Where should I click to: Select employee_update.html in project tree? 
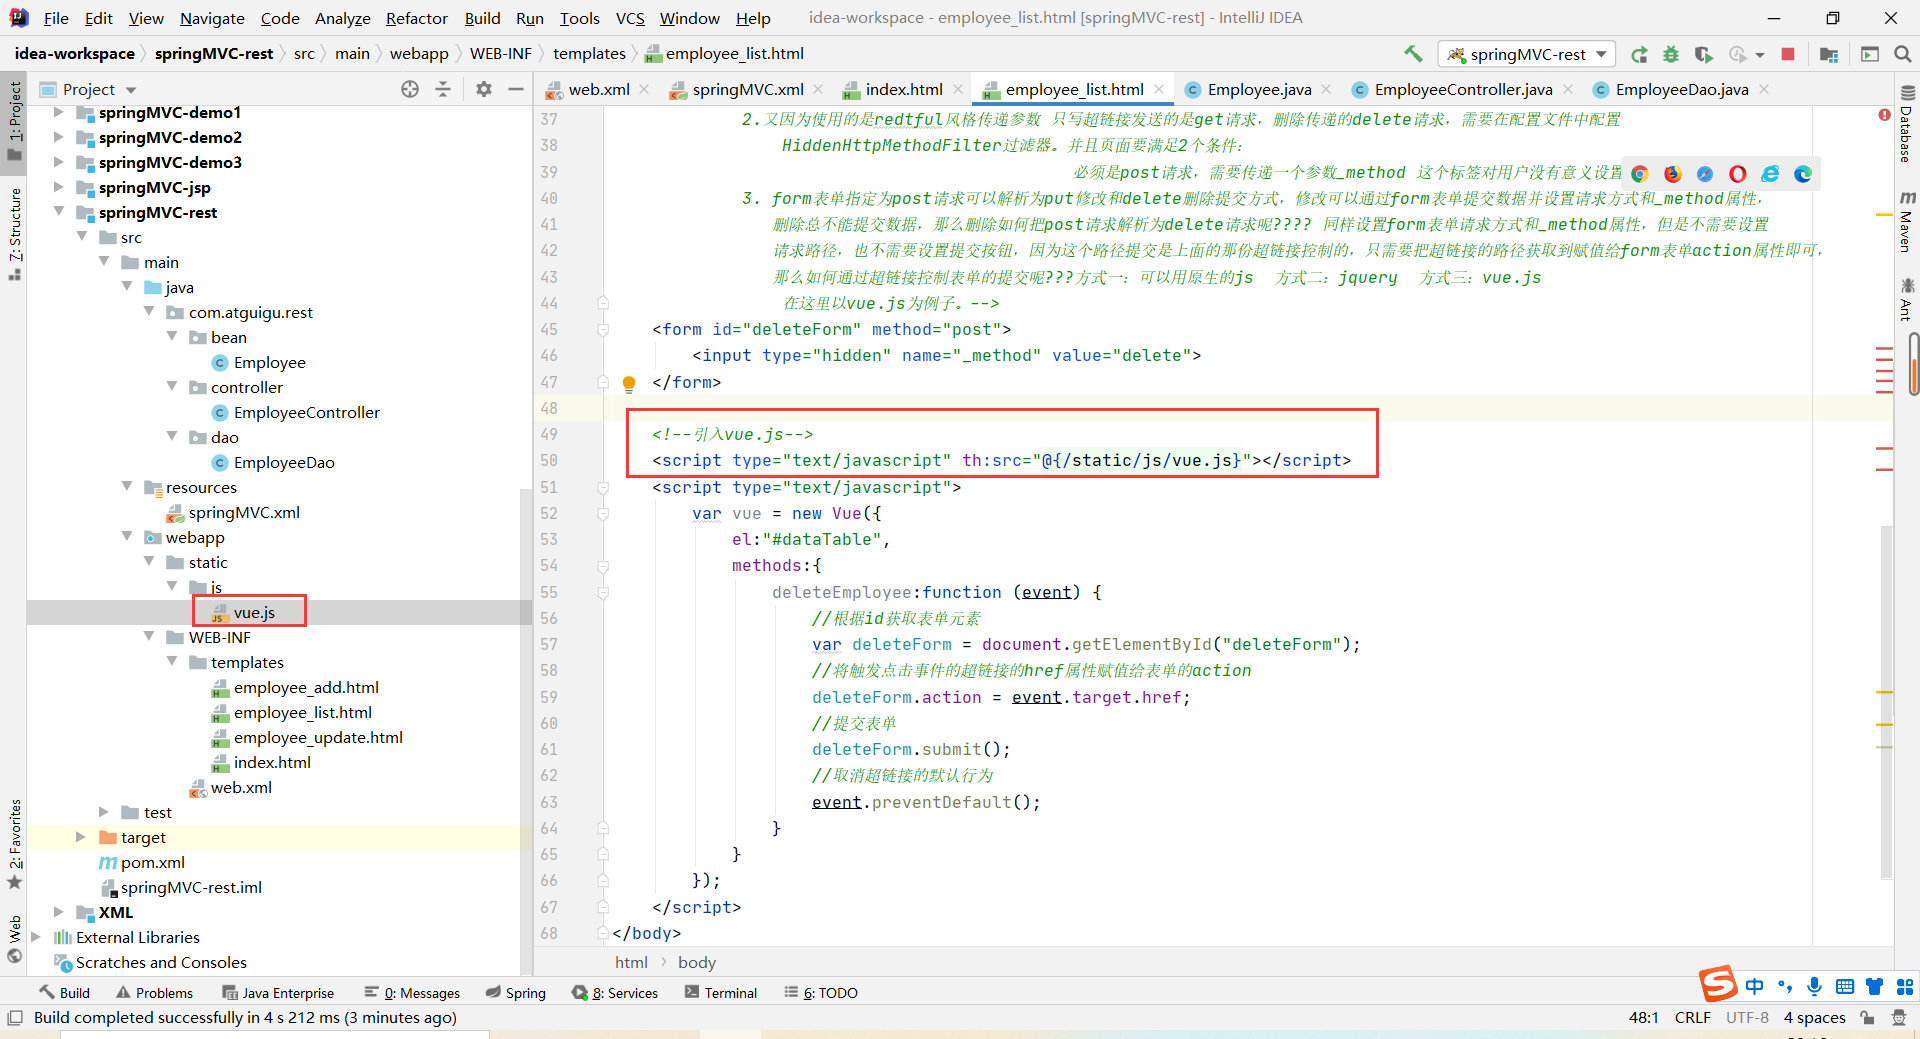[317, 737]
